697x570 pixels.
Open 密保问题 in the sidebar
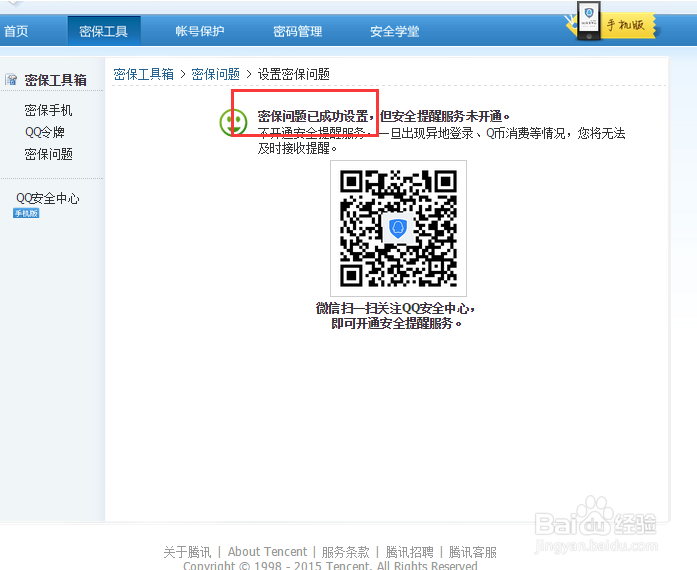(48, 154)
